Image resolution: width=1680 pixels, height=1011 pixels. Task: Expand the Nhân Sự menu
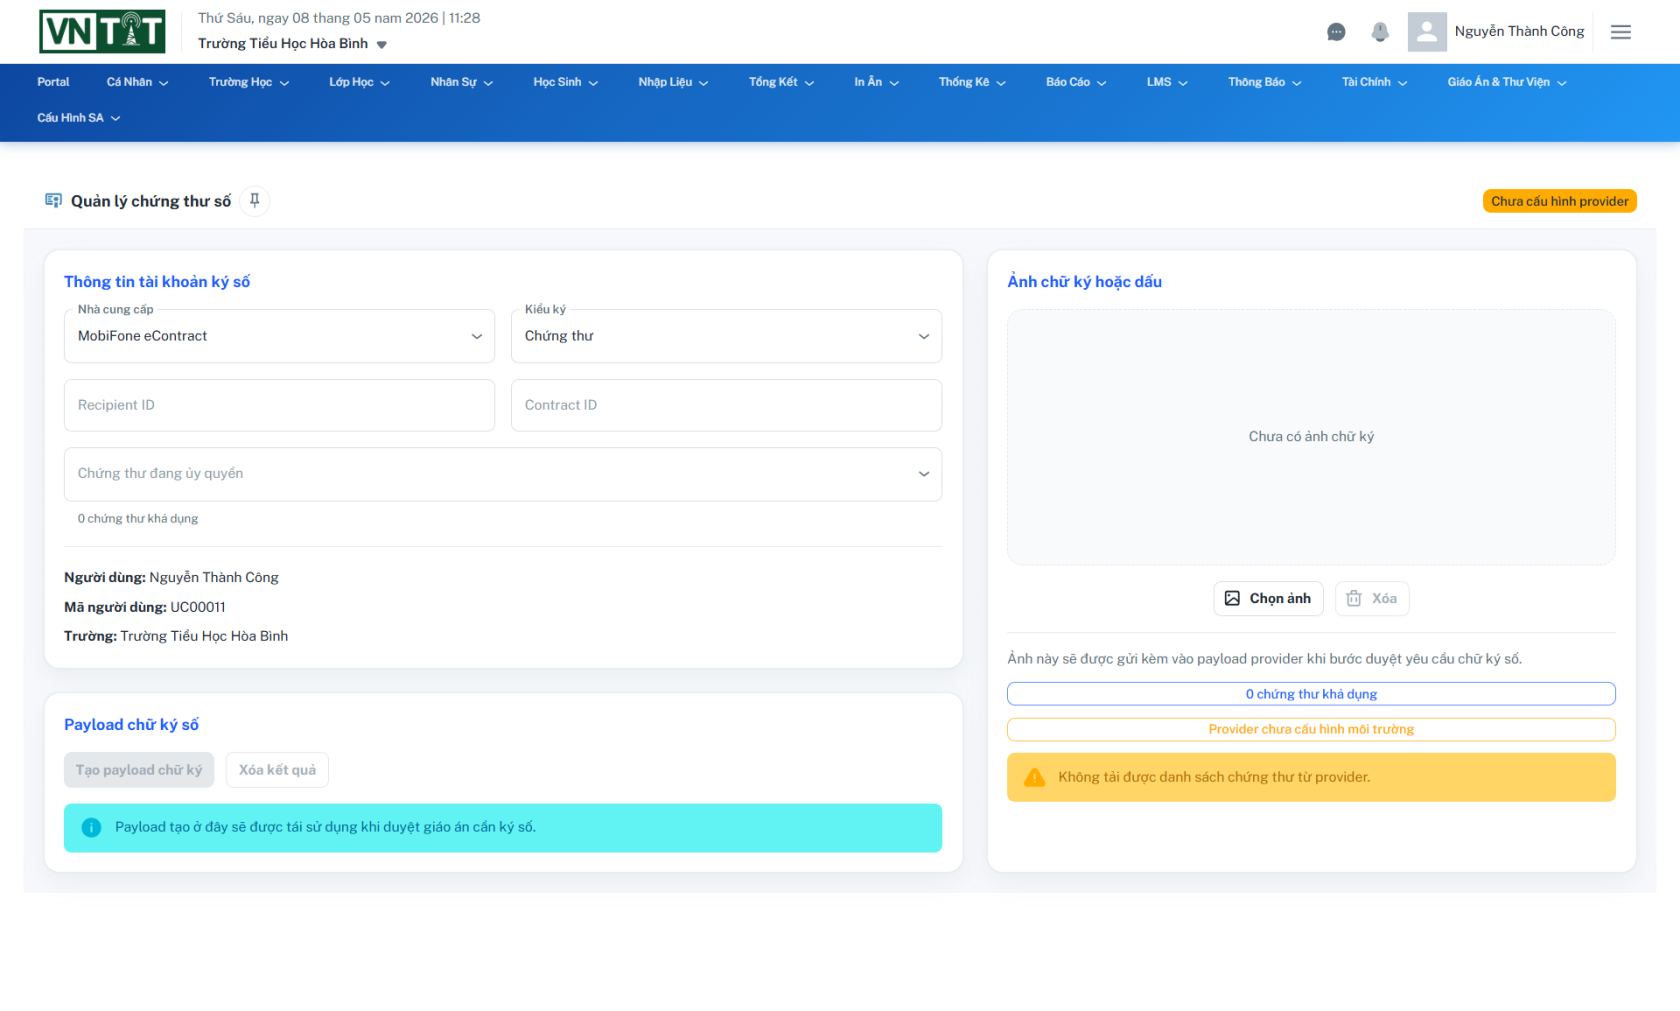462,82
